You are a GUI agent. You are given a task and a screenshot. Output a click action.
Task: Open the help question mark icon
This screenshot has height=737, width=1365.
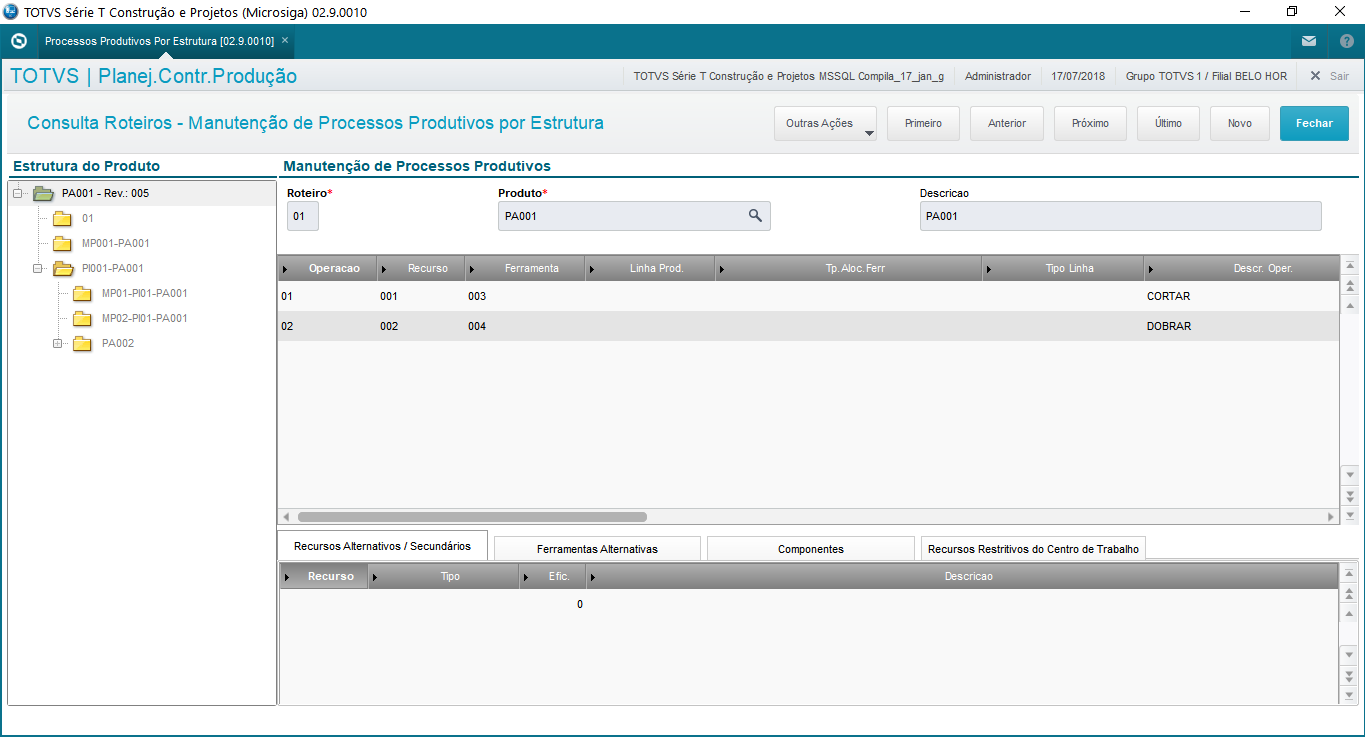[x=1347, y=41]
